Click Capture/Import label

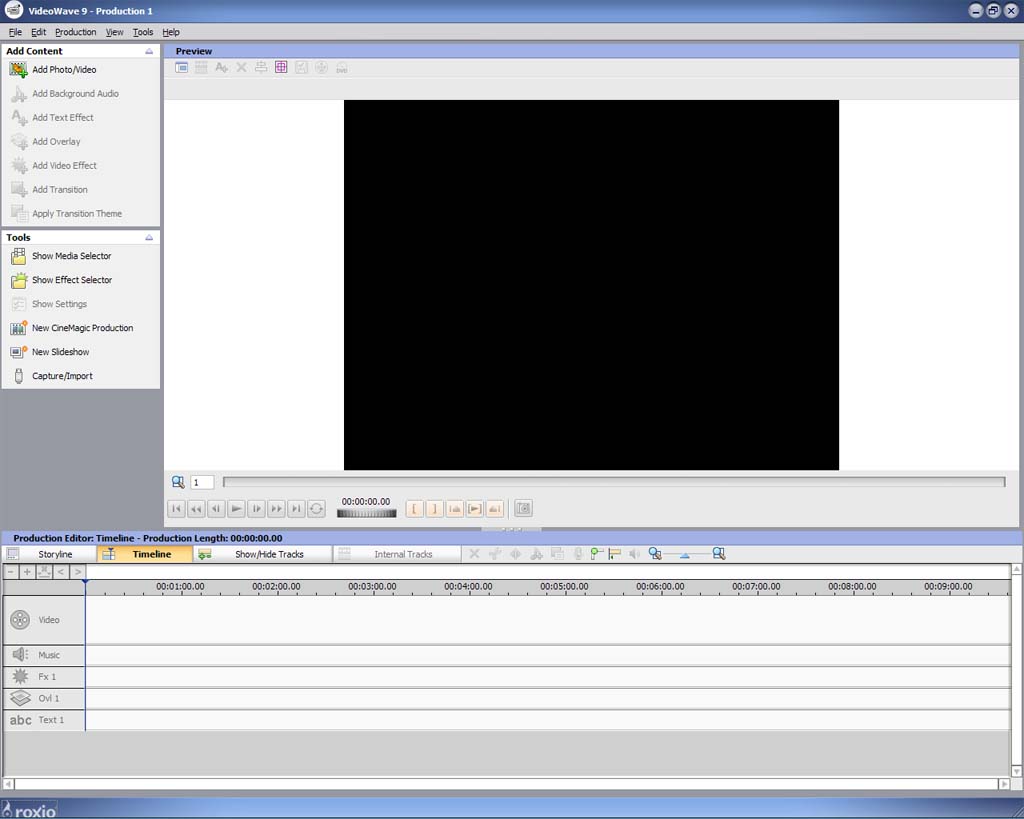point(62,376)
